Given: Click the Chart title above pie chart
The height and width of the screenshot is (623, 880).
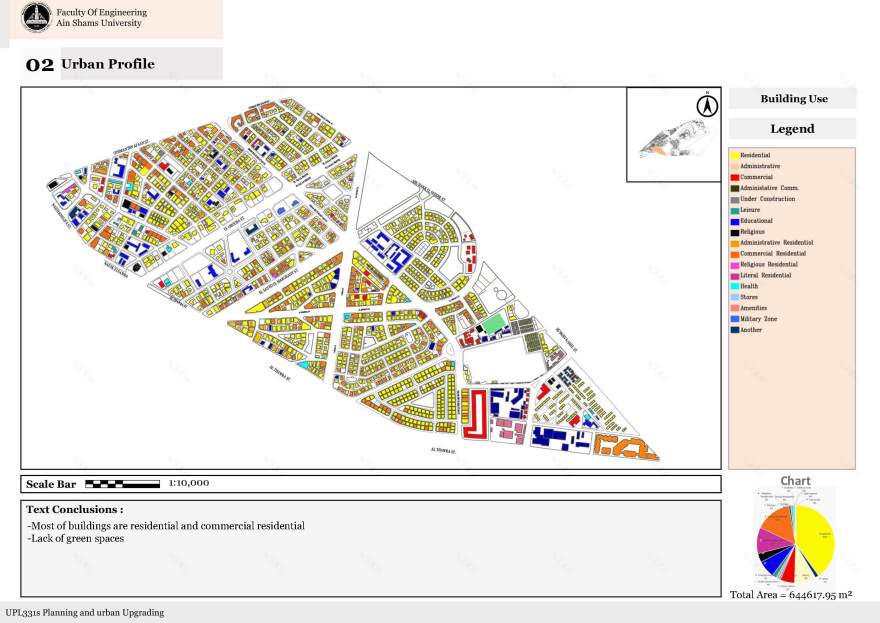Looking at the screenshot, I should pyautogui.click(x=795, y=481).
